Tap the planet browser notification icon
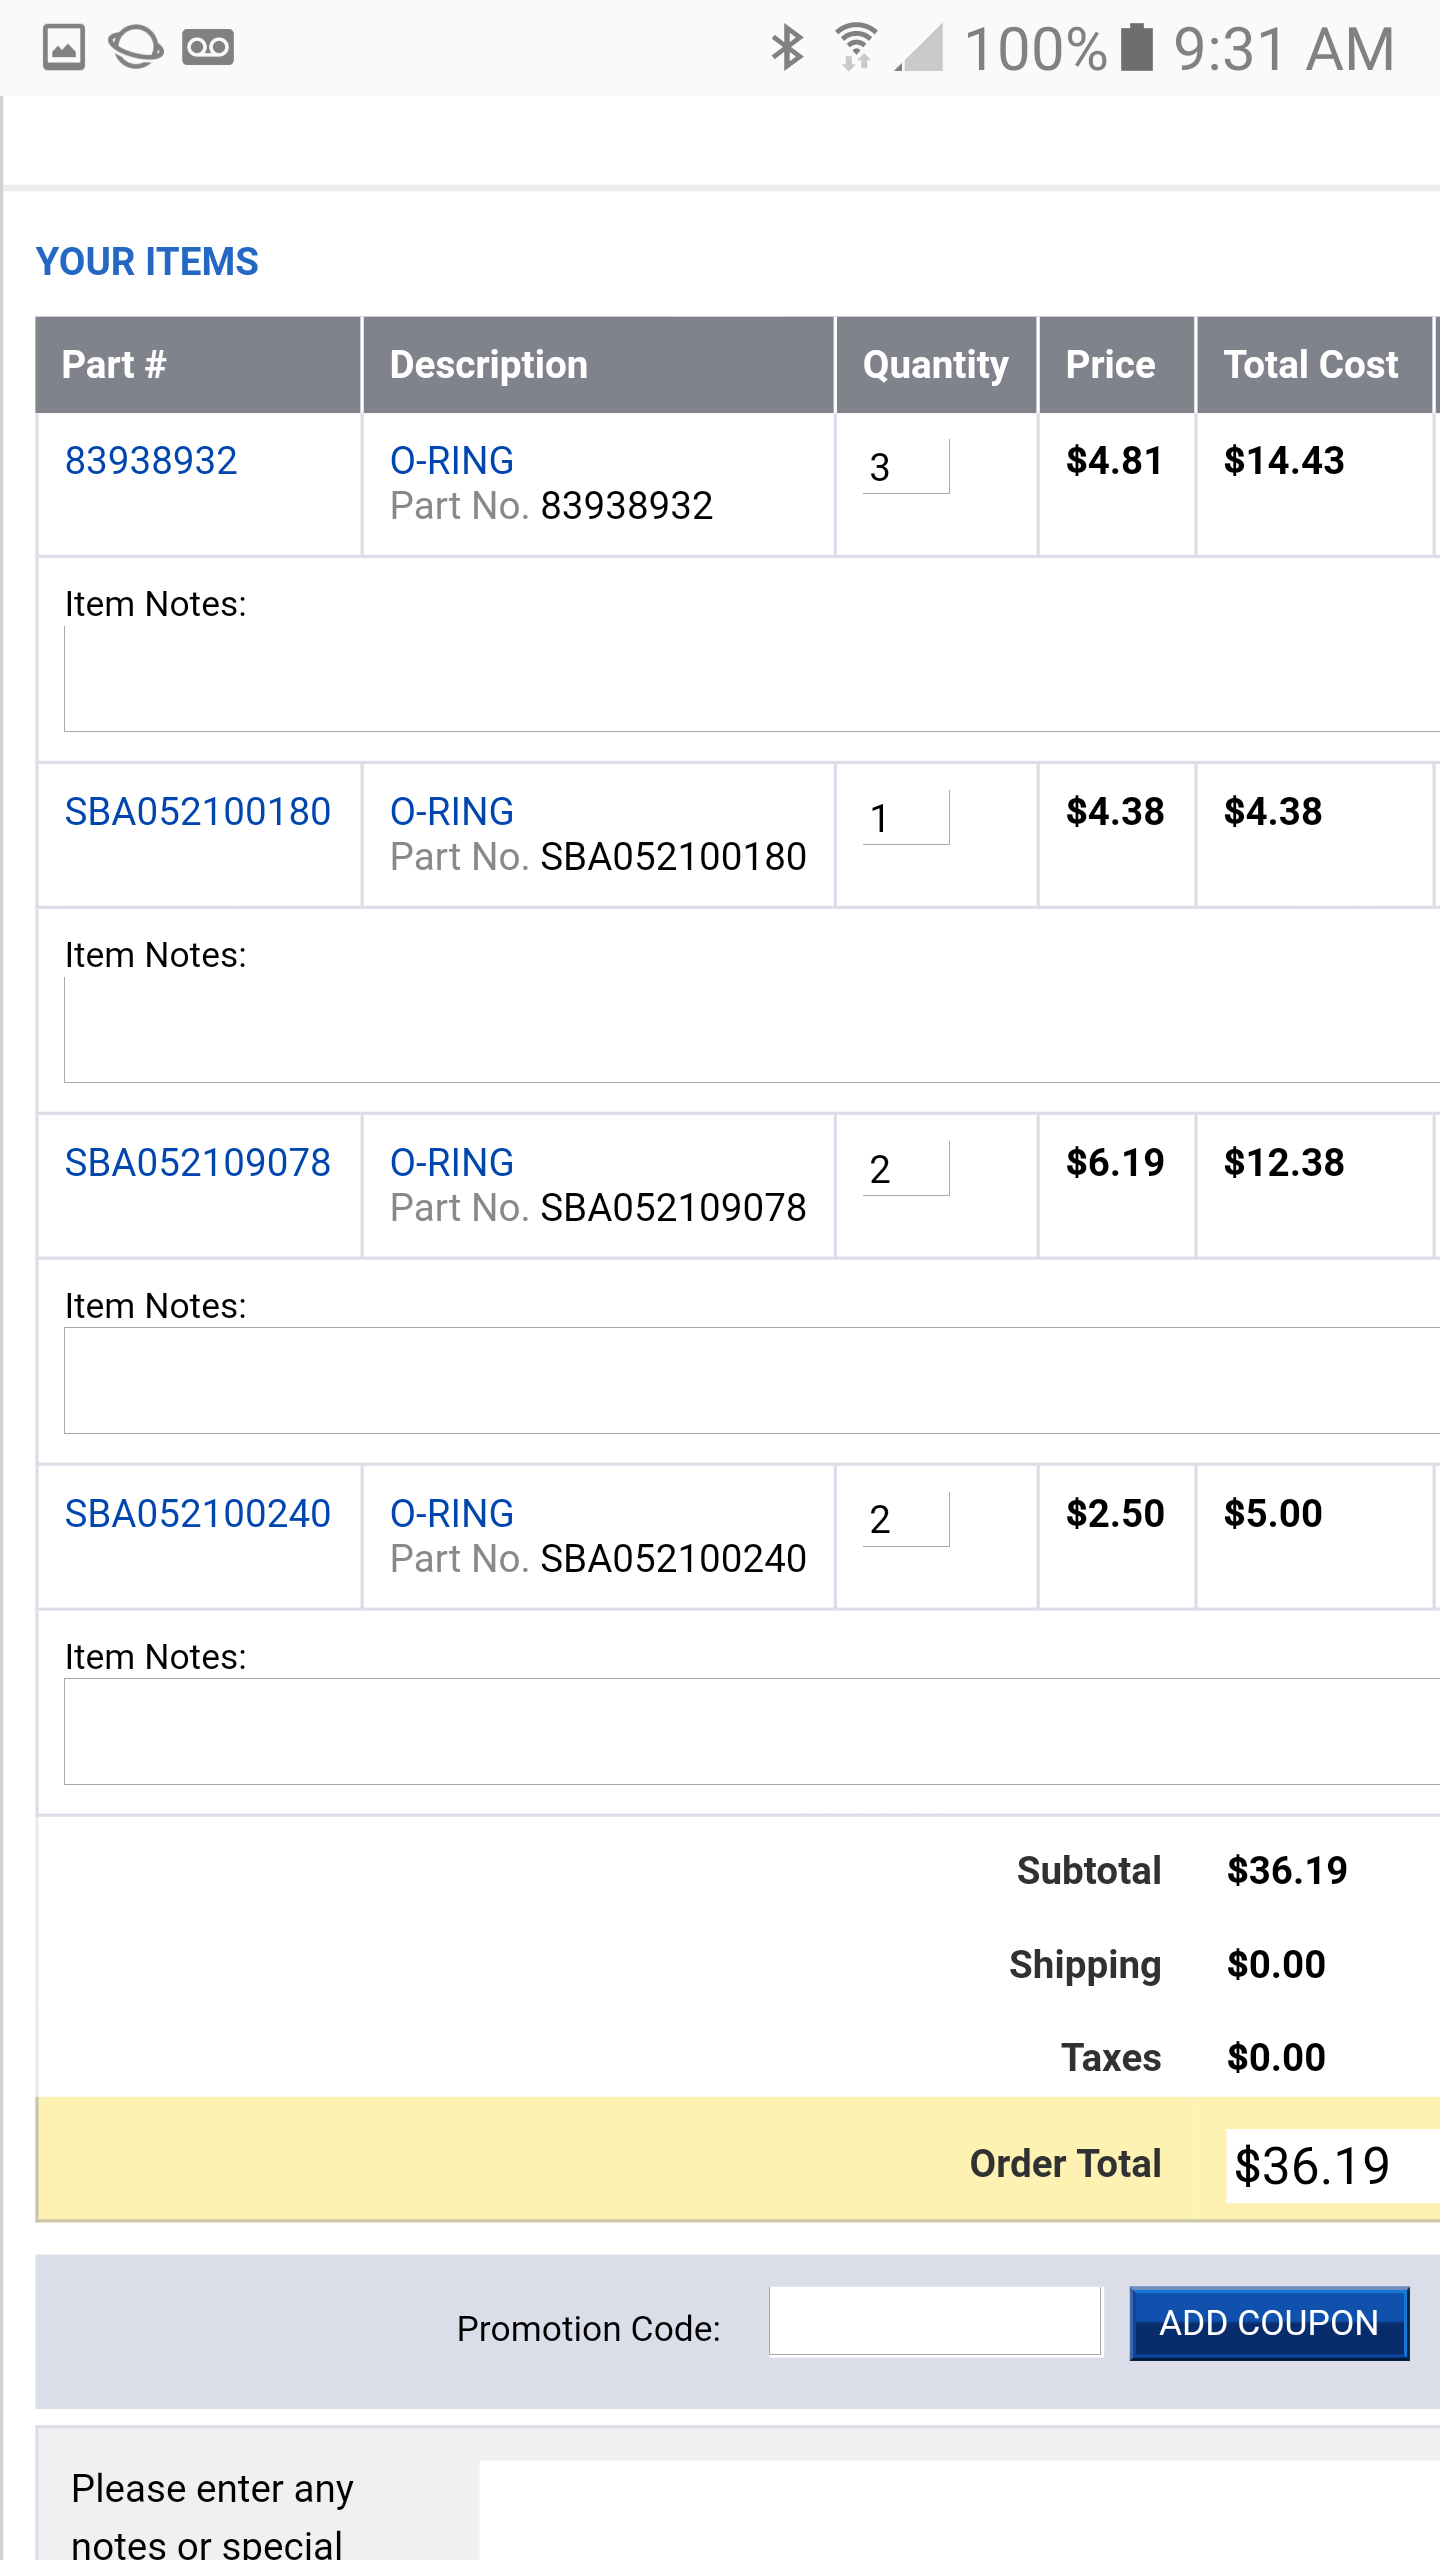Viewport: 1440px width, 2560px height. (135, 47)
